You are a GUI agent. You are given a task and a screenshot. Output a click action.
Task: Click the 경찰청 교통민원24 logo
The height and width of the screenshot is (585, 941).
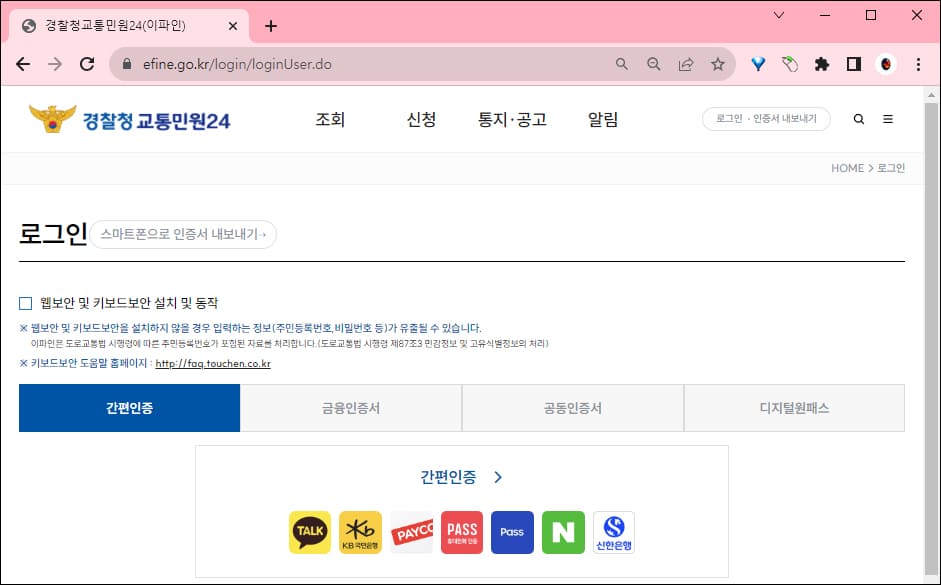pos(132,119)
